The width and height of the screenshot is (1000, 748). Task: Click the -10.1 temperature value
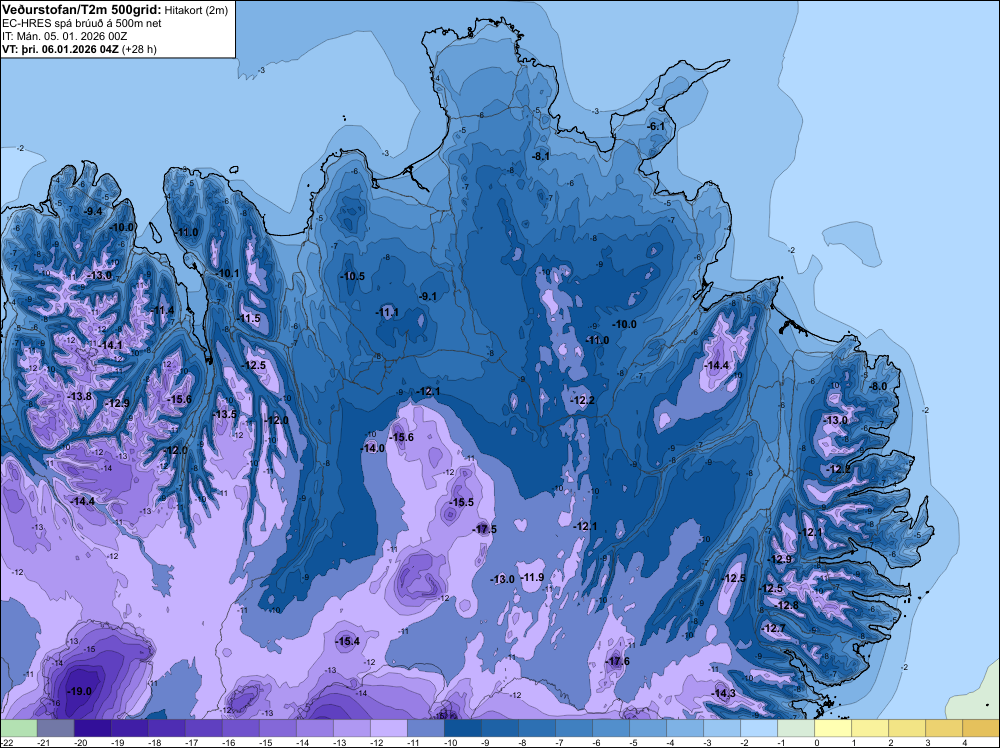click(228, 274)
